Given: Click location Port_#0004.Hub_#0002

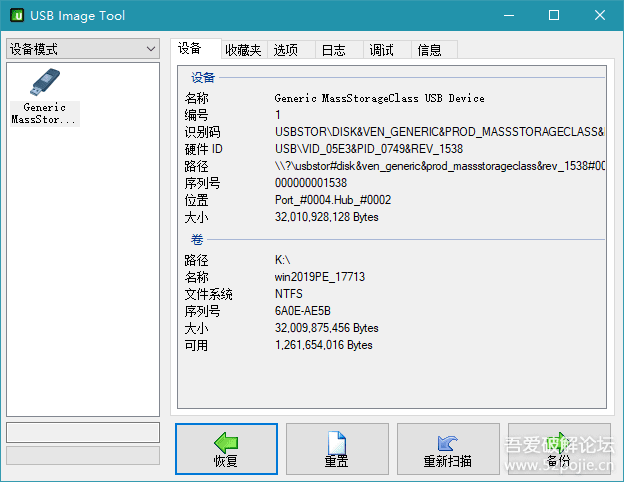Looking at the screenshot, I should [333, 200].
